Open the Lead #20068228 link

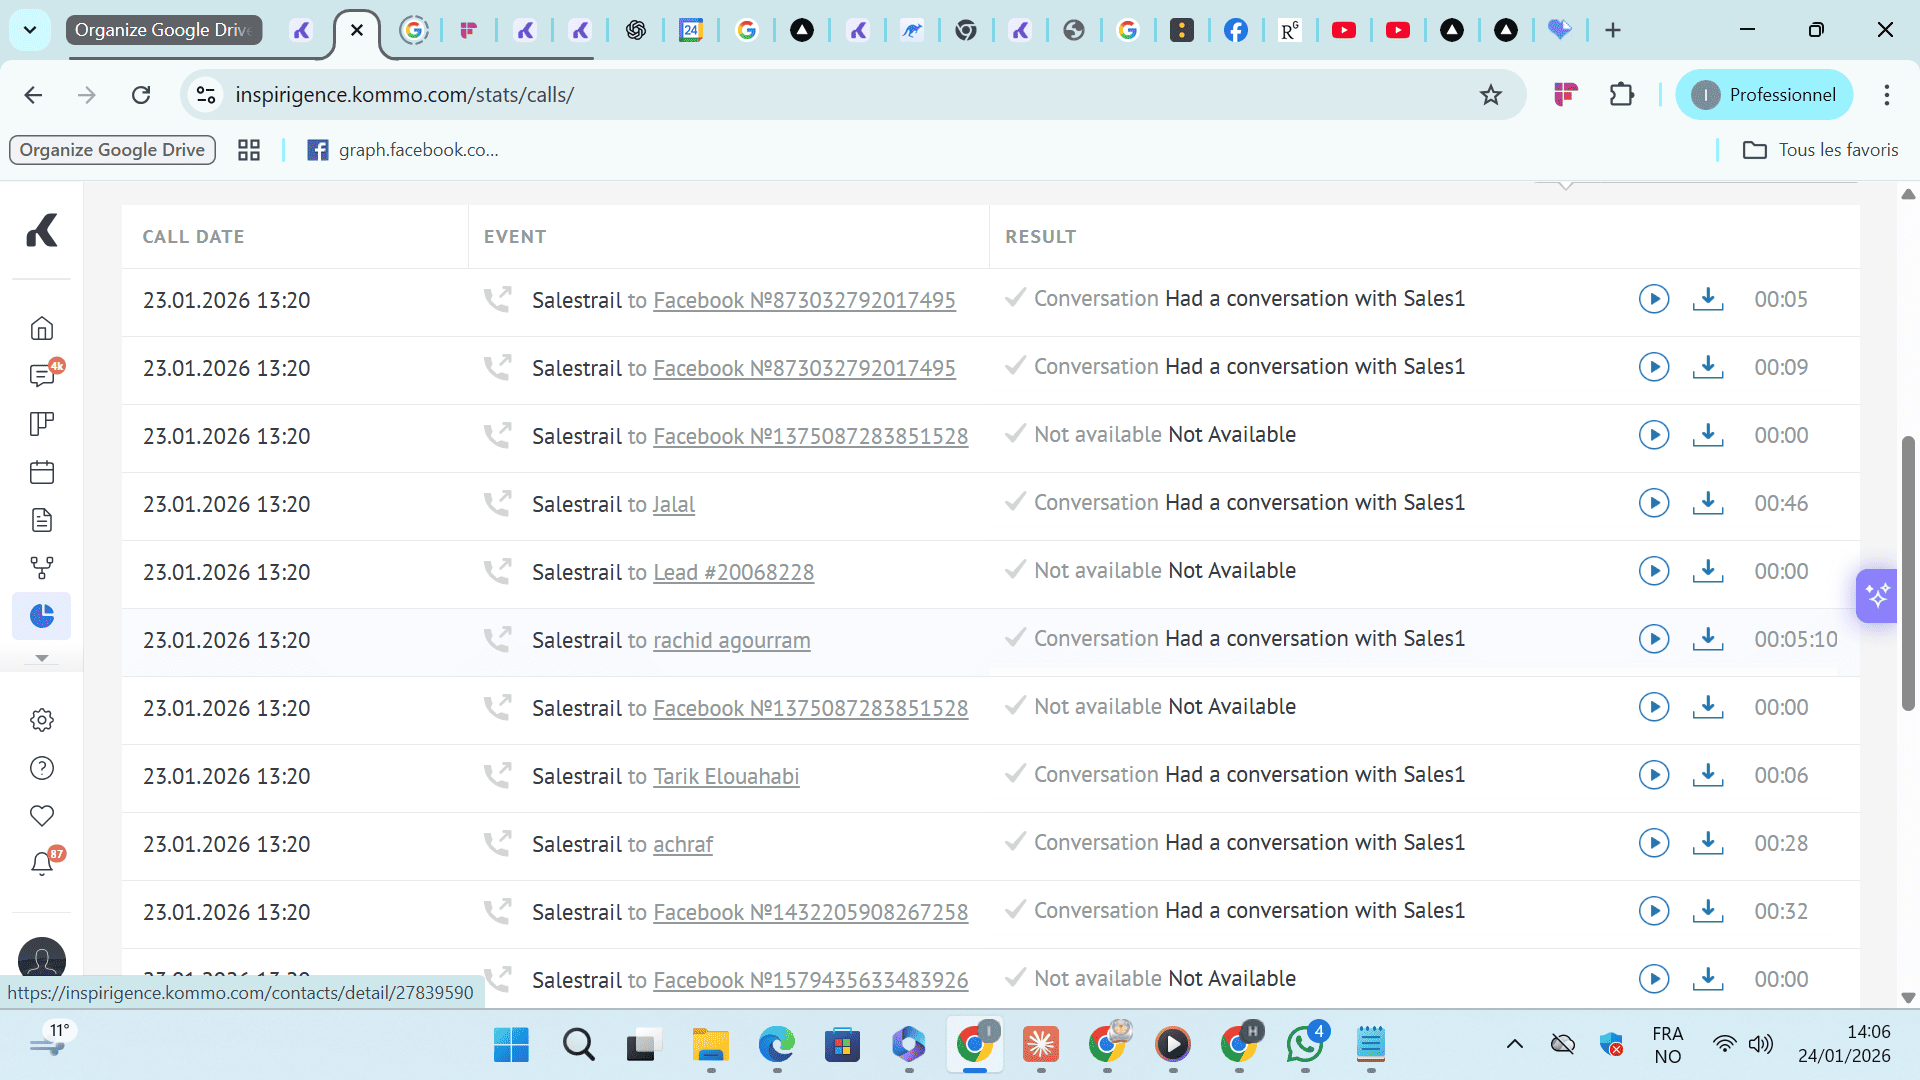point(733,572)
